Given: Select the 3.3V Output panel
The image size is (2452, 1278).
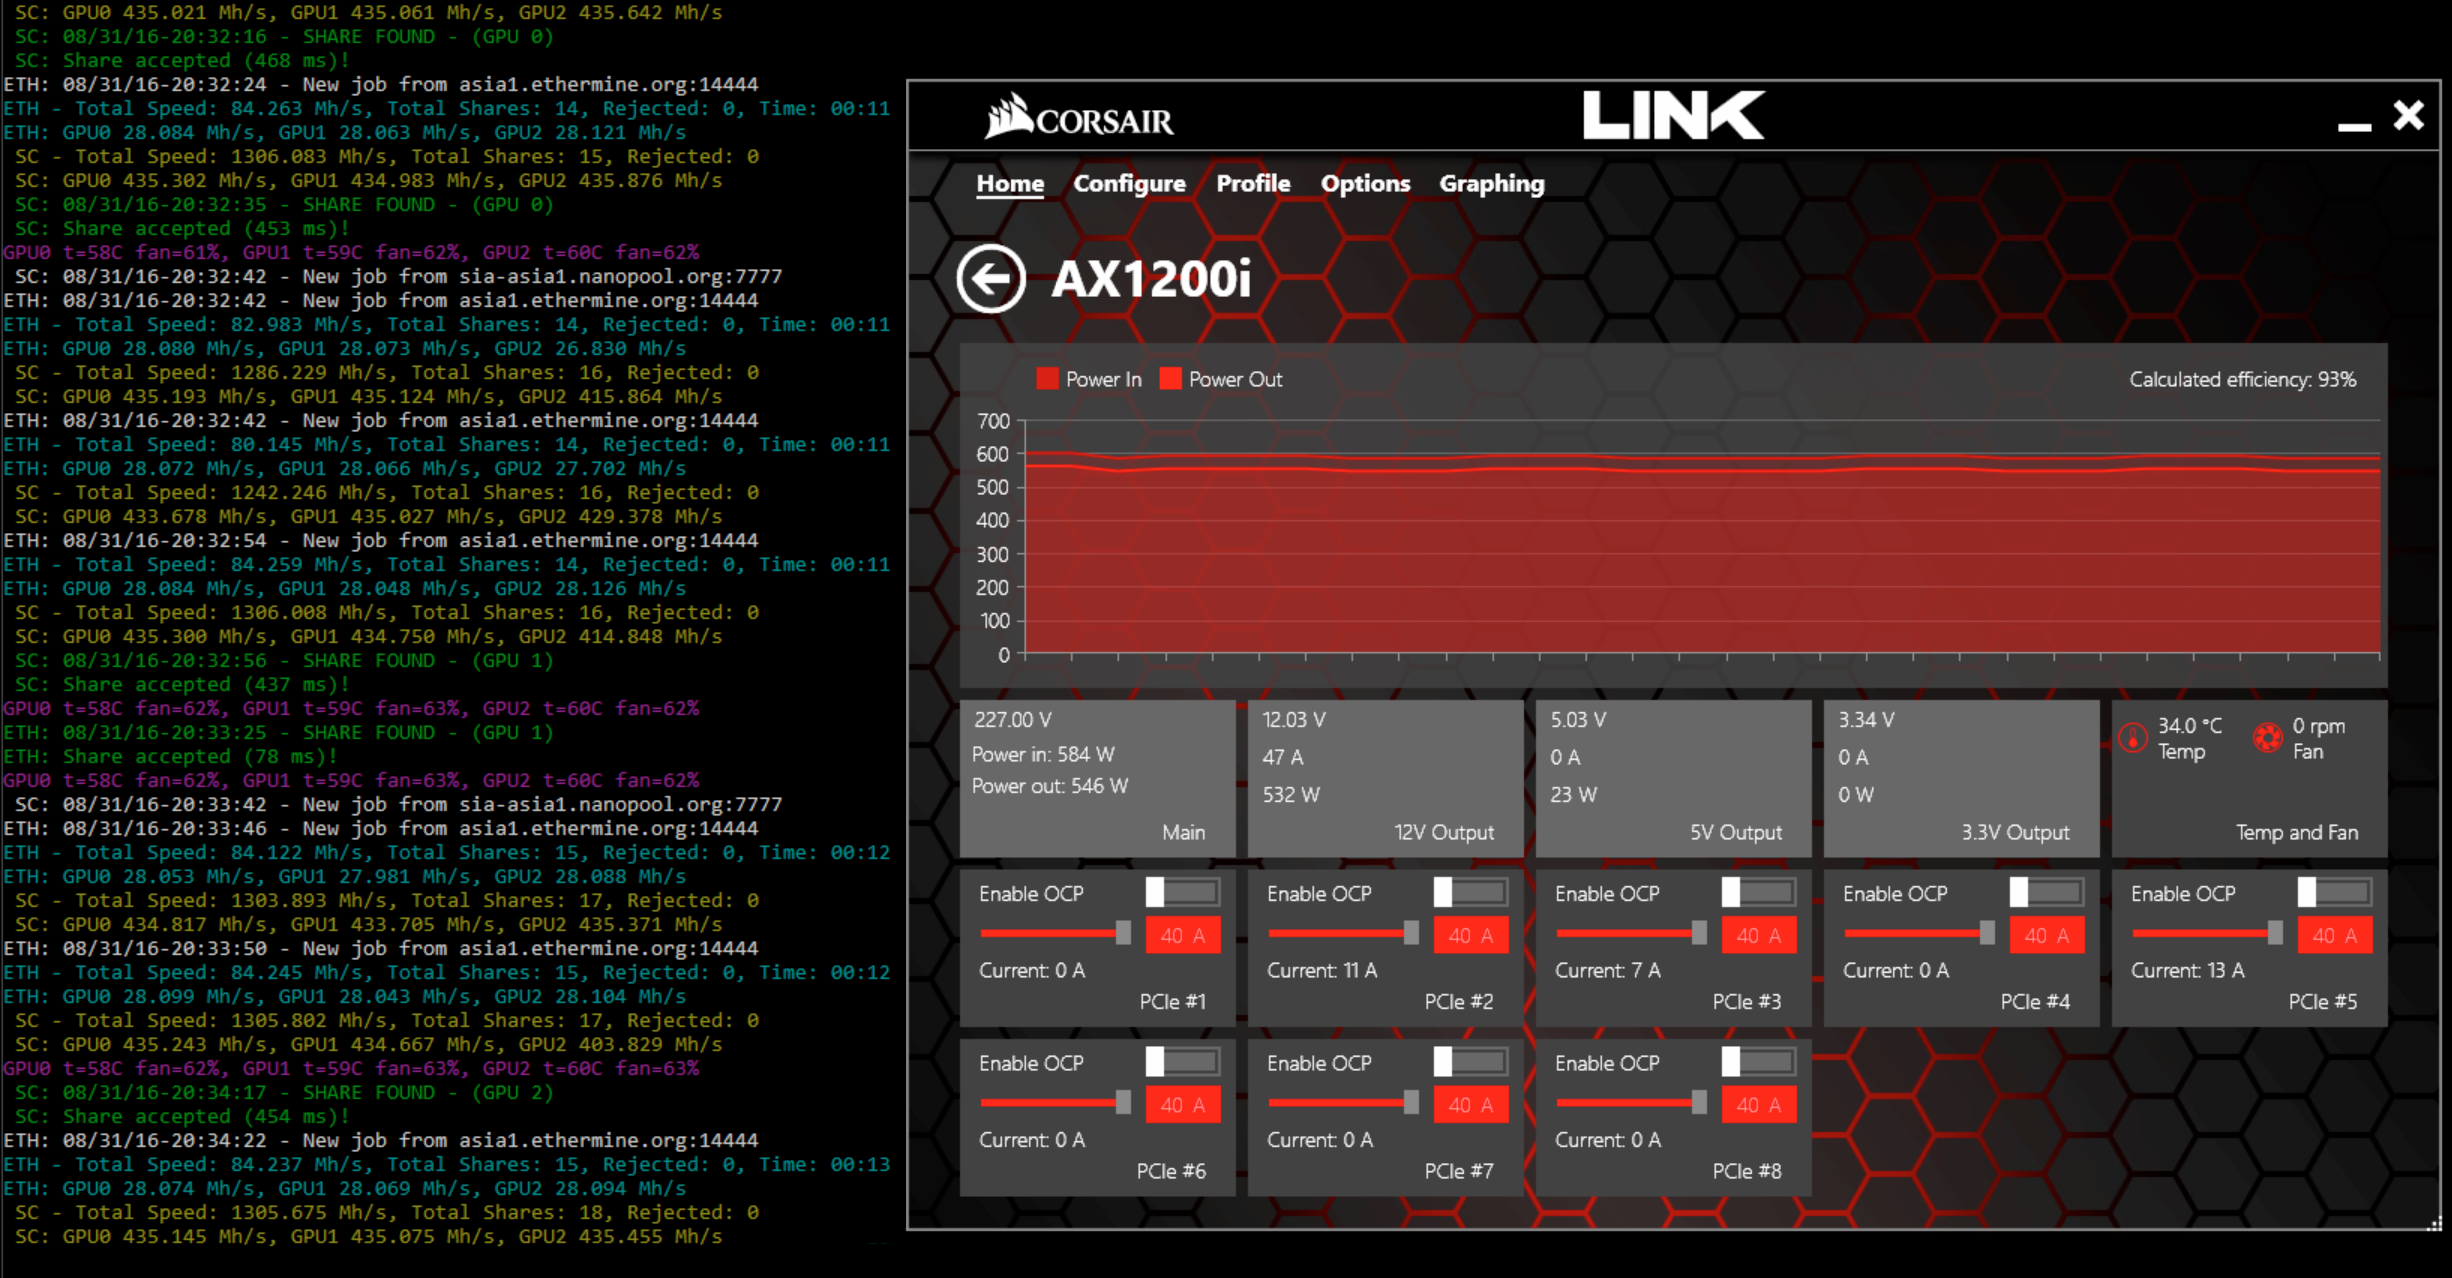Looking at the screenshot, I should point(1961,778).
